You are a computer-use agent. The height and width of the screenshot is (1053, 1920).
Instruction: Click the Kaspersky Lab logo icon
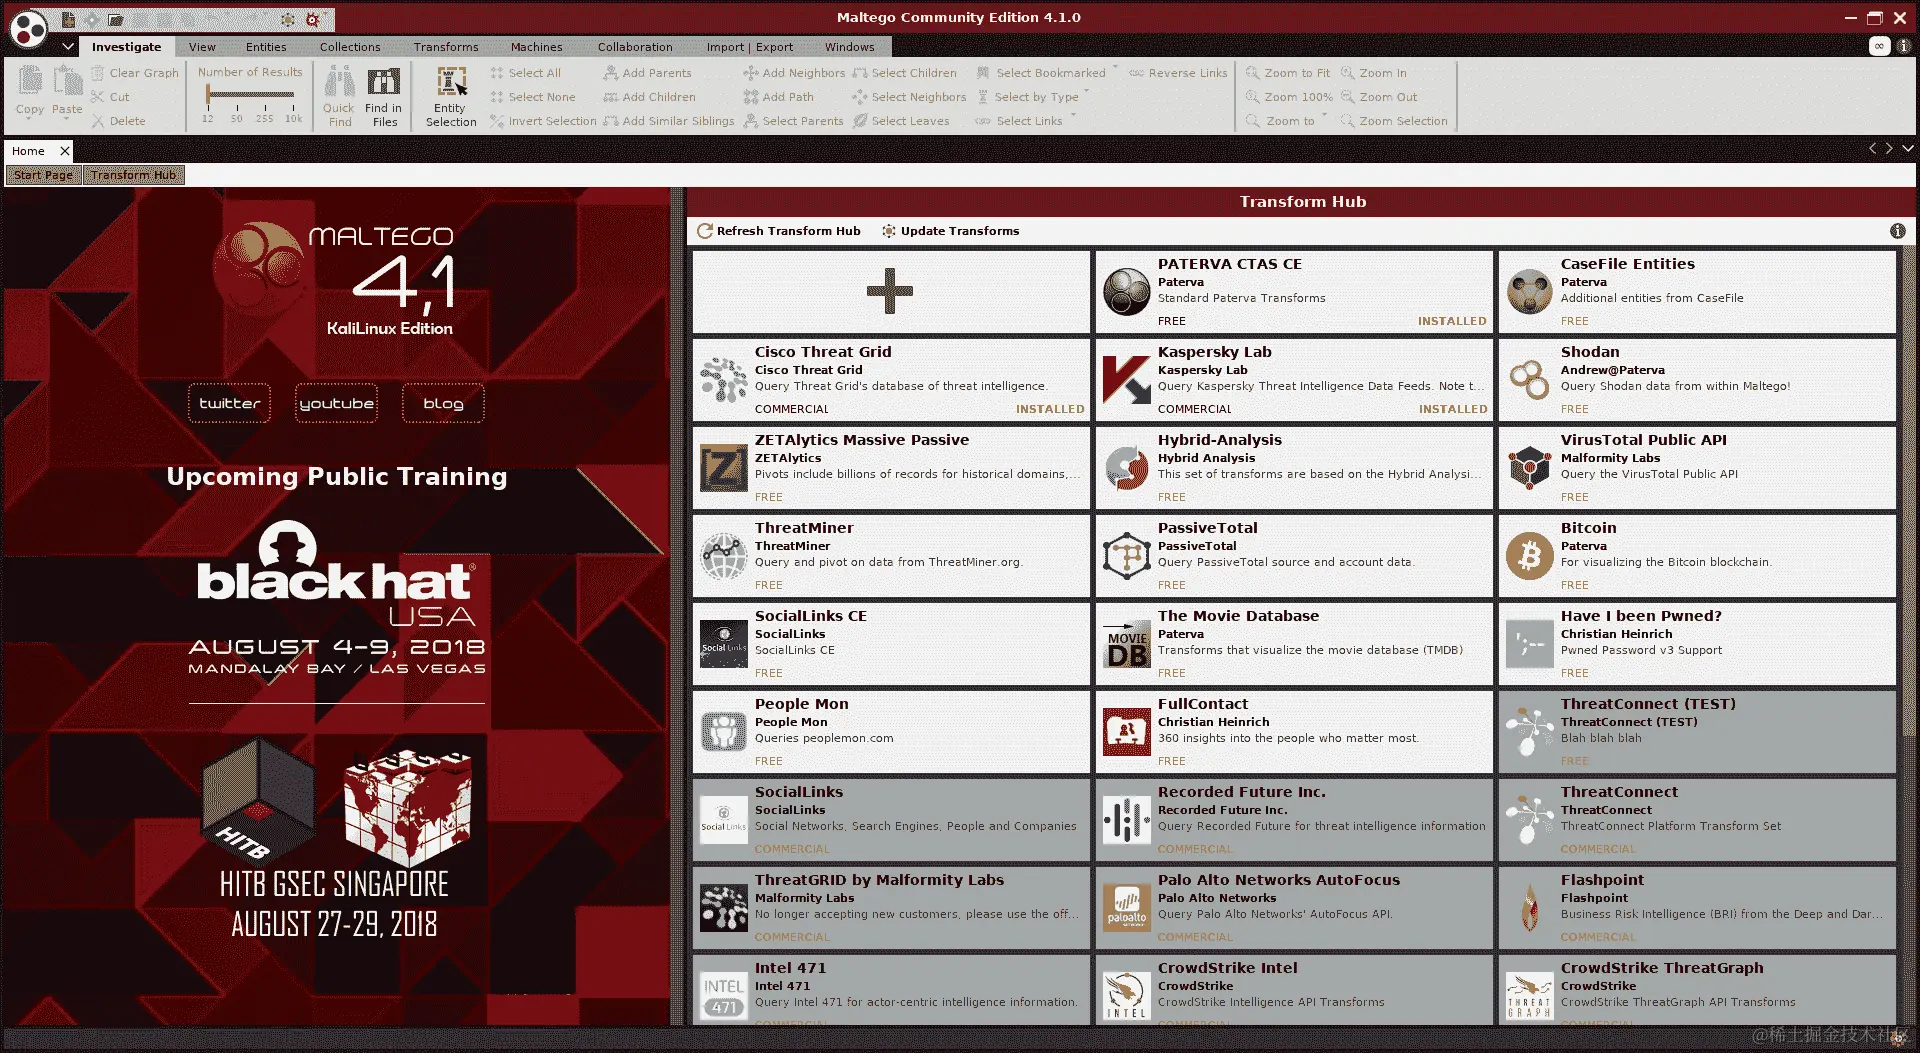coord(1127,379)
